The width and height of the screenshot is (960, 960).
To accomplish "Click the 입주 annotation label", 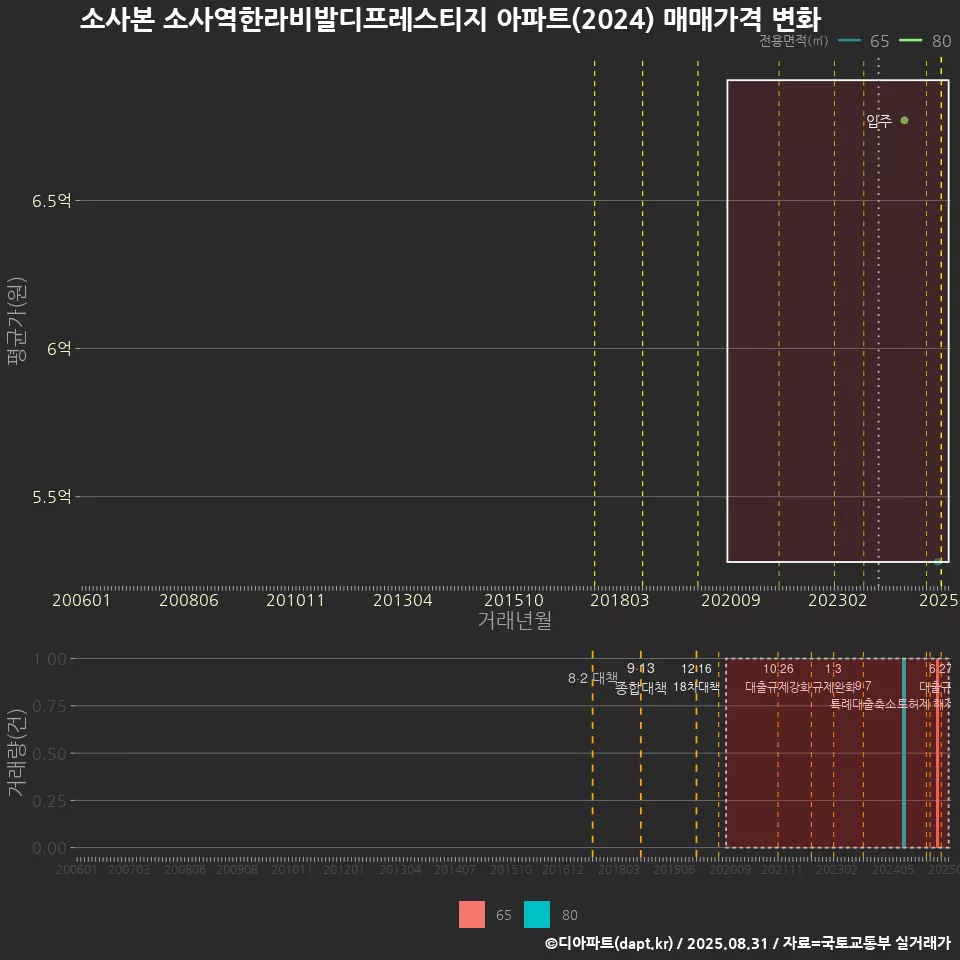I will (879, 121).
